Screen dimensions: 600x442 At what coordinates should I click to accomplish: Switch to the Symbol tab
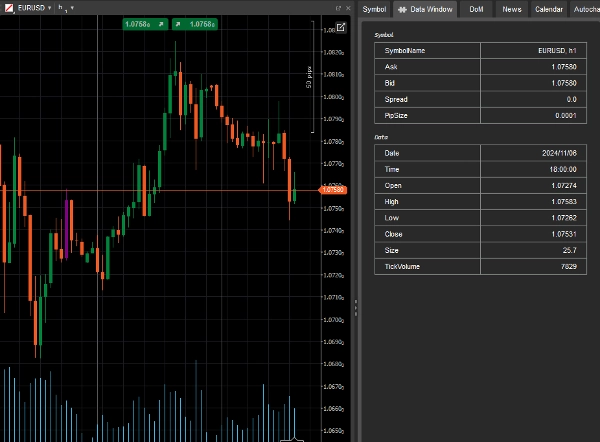pos(374,9)
